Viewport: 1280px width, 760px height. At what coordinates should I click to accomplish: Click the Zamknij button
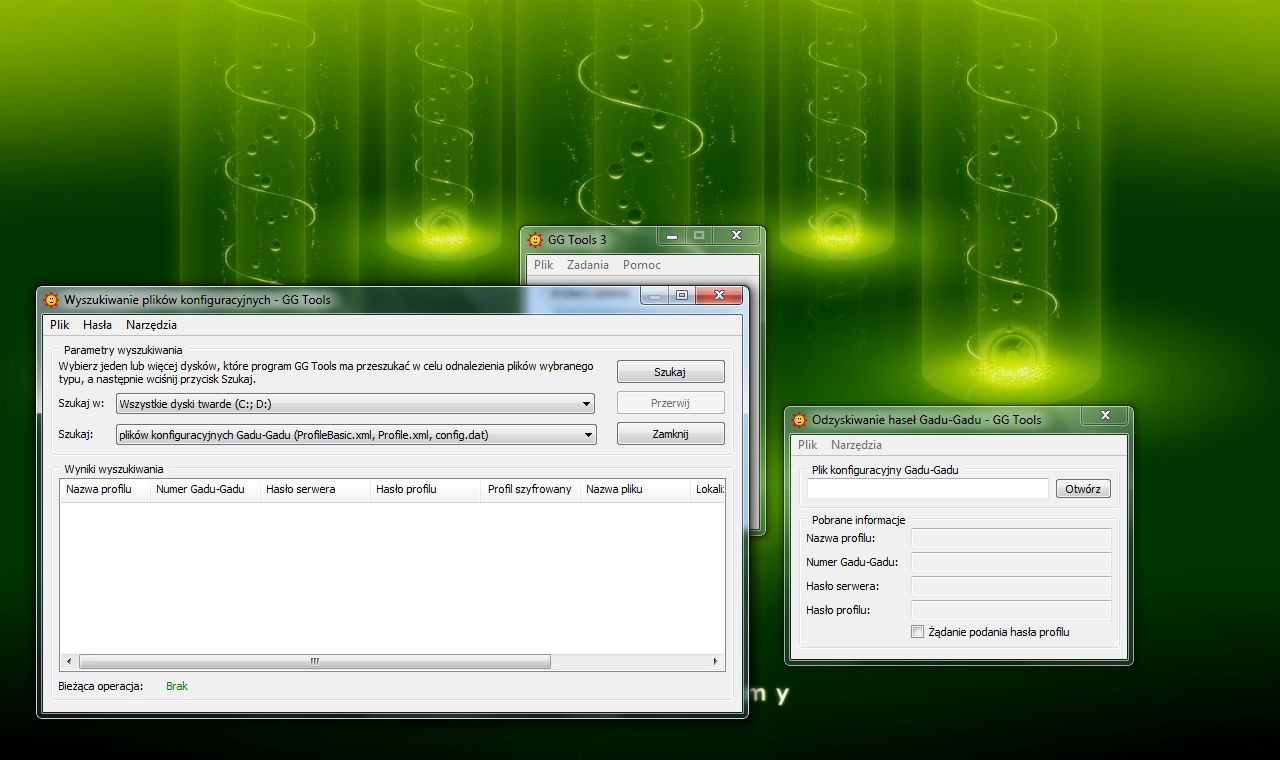pos(670,434)
